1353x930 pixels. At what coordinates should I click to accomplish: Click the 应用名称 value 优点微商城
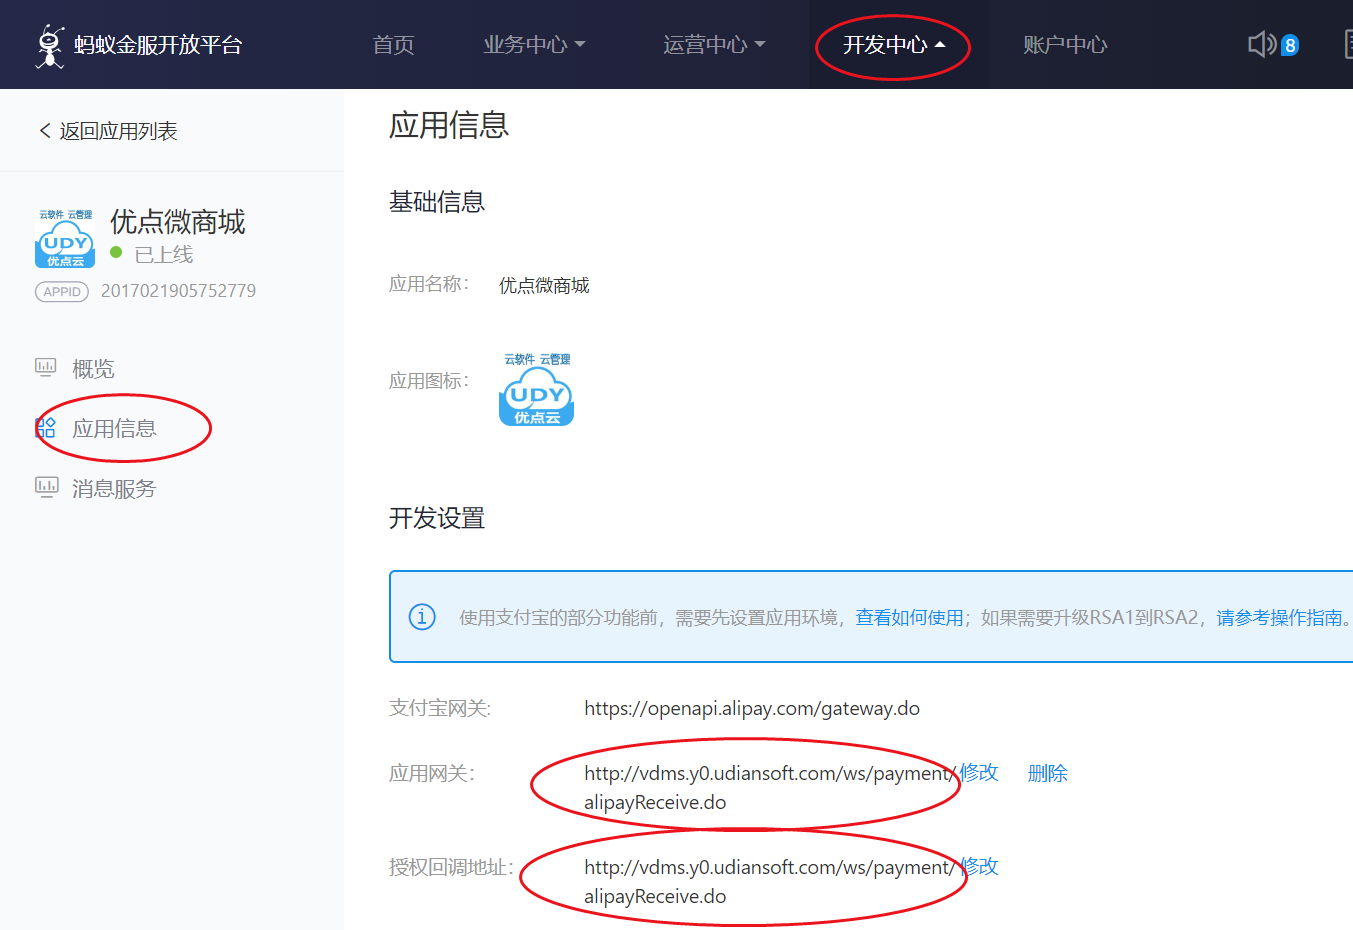click(x=544, y=286)
